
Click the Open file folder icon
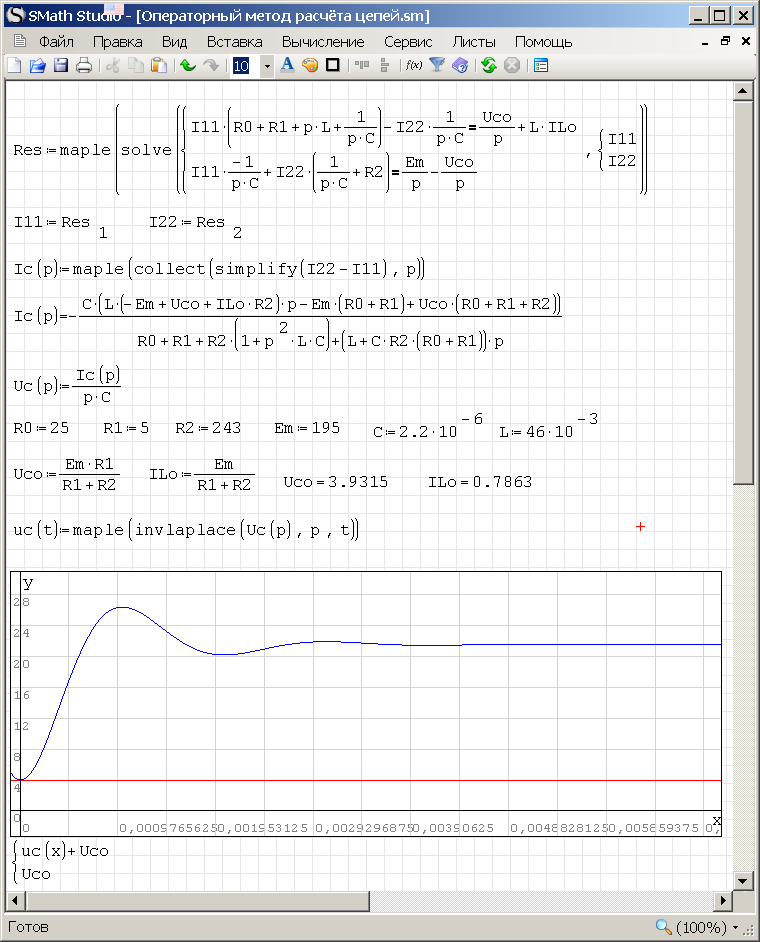37,66
